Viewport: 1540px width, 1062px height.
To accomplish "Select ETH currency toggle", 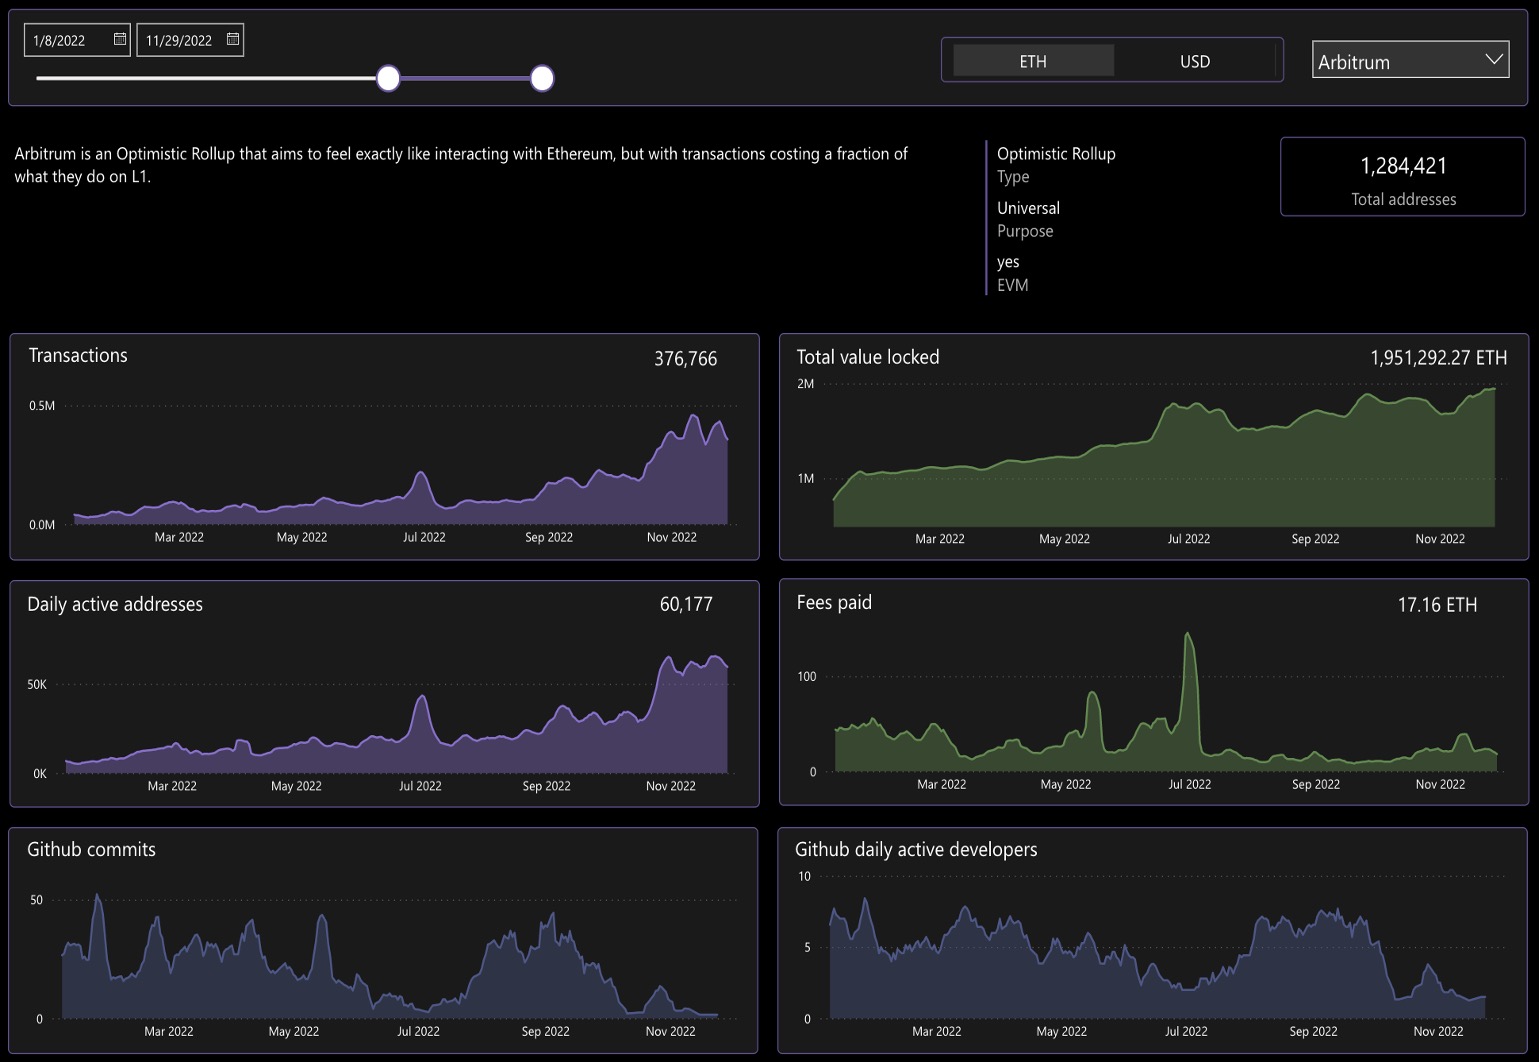I will pos(1033,61).
